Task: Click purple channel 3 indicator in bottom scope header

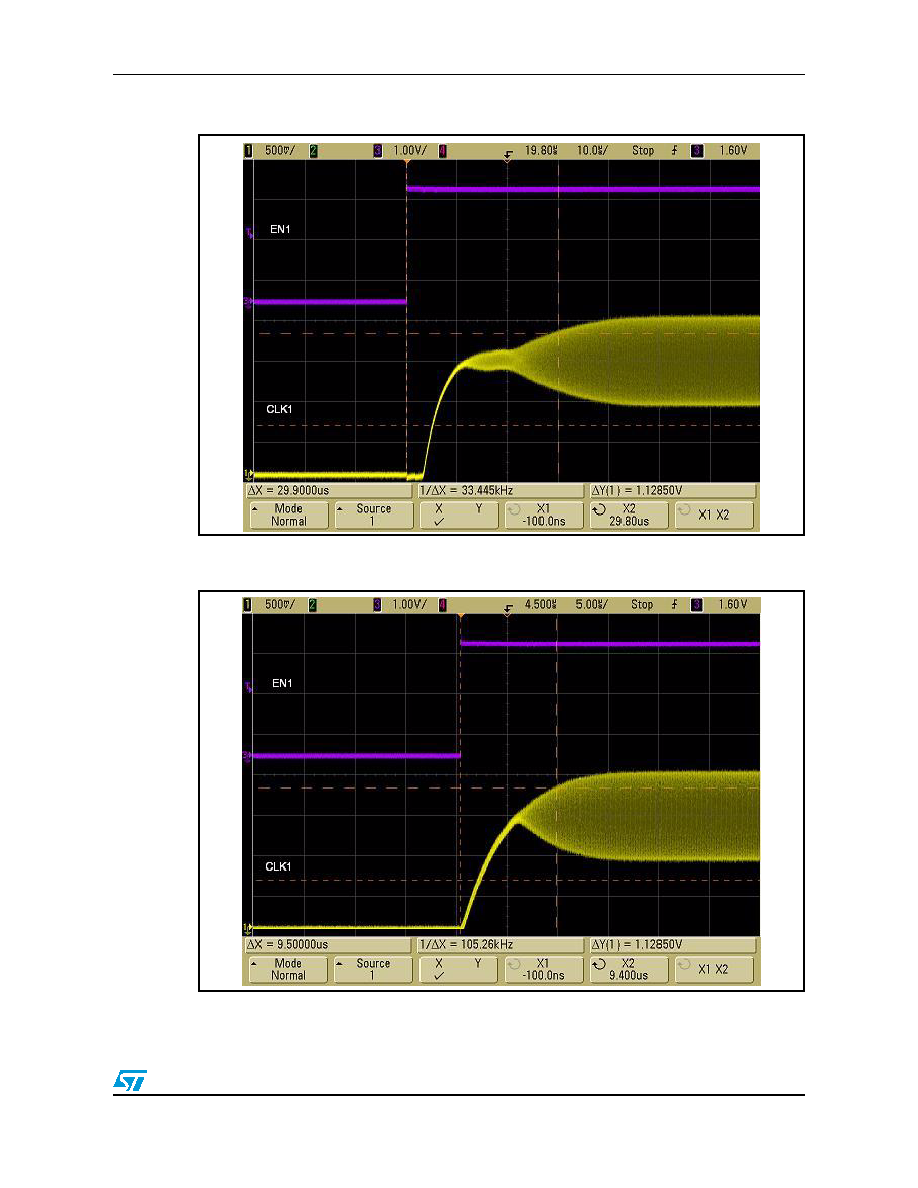Action: click(377, 605)
